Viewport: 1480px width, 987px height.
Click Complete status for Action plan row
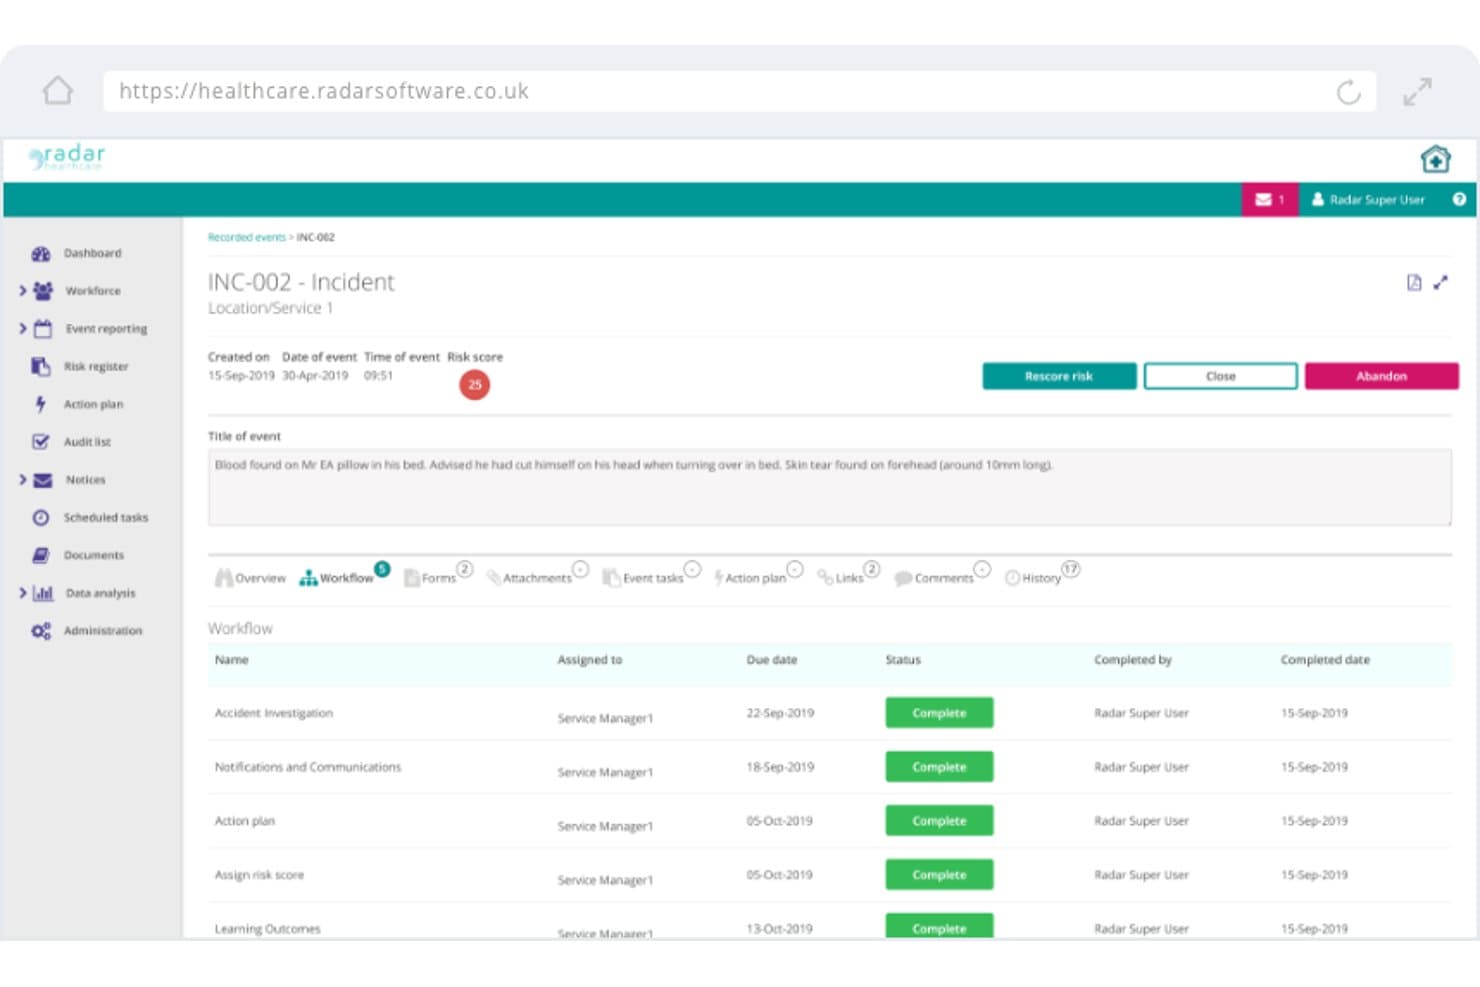click(x=939, y=821)
